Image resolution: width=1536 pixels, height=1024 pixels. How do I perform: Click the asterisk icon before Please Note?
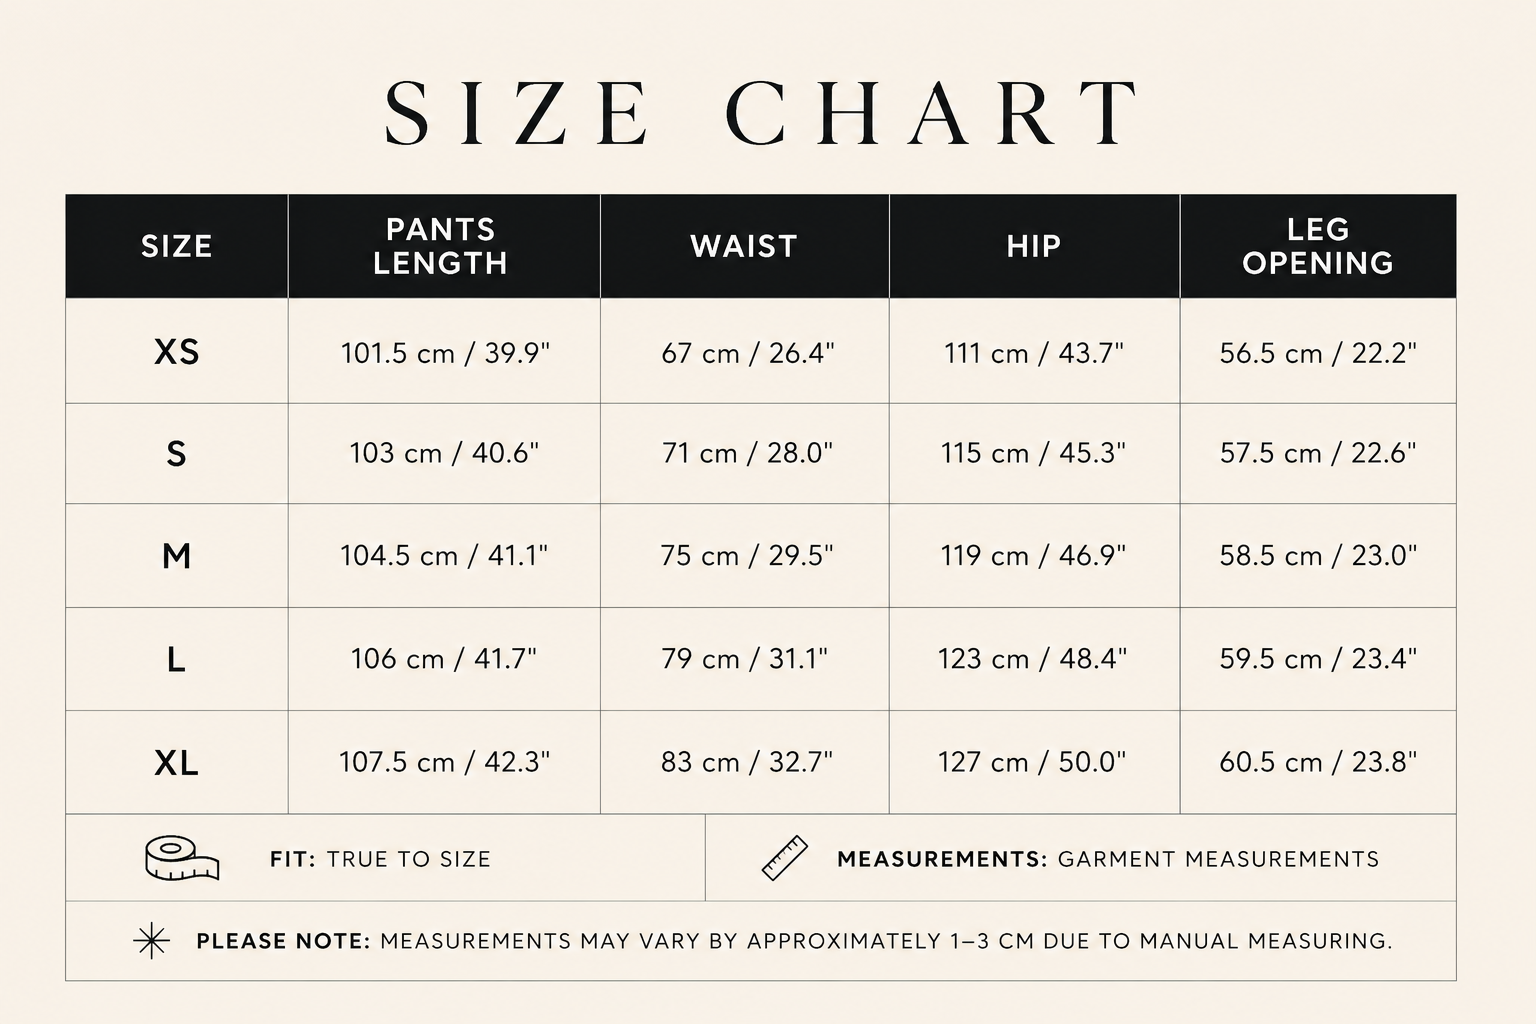[x=151, y=941]
